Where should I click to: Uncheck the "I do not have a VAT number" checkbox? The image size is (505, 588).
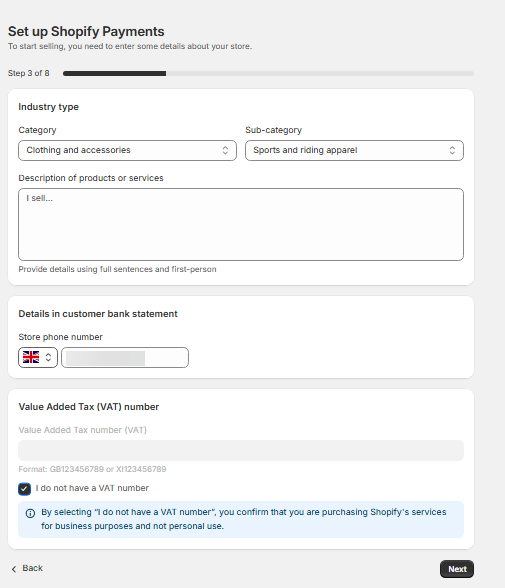point(24,489)
